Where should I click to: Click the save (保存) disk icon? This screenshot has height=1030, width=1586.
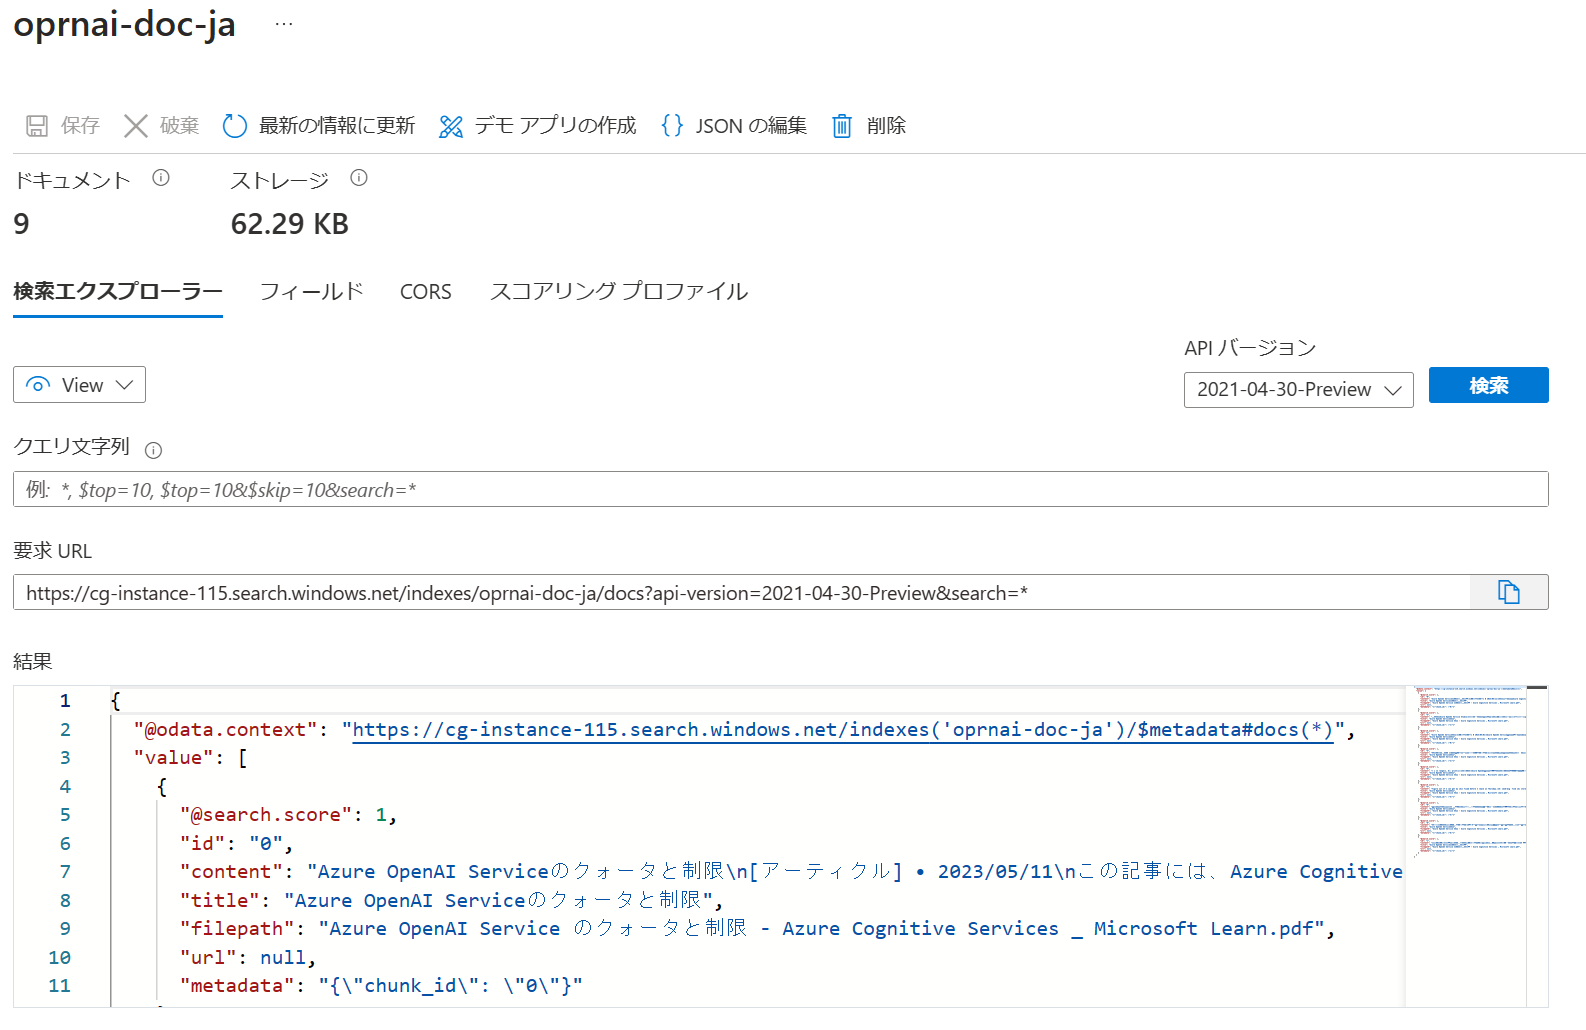click(x=37, y=126)
